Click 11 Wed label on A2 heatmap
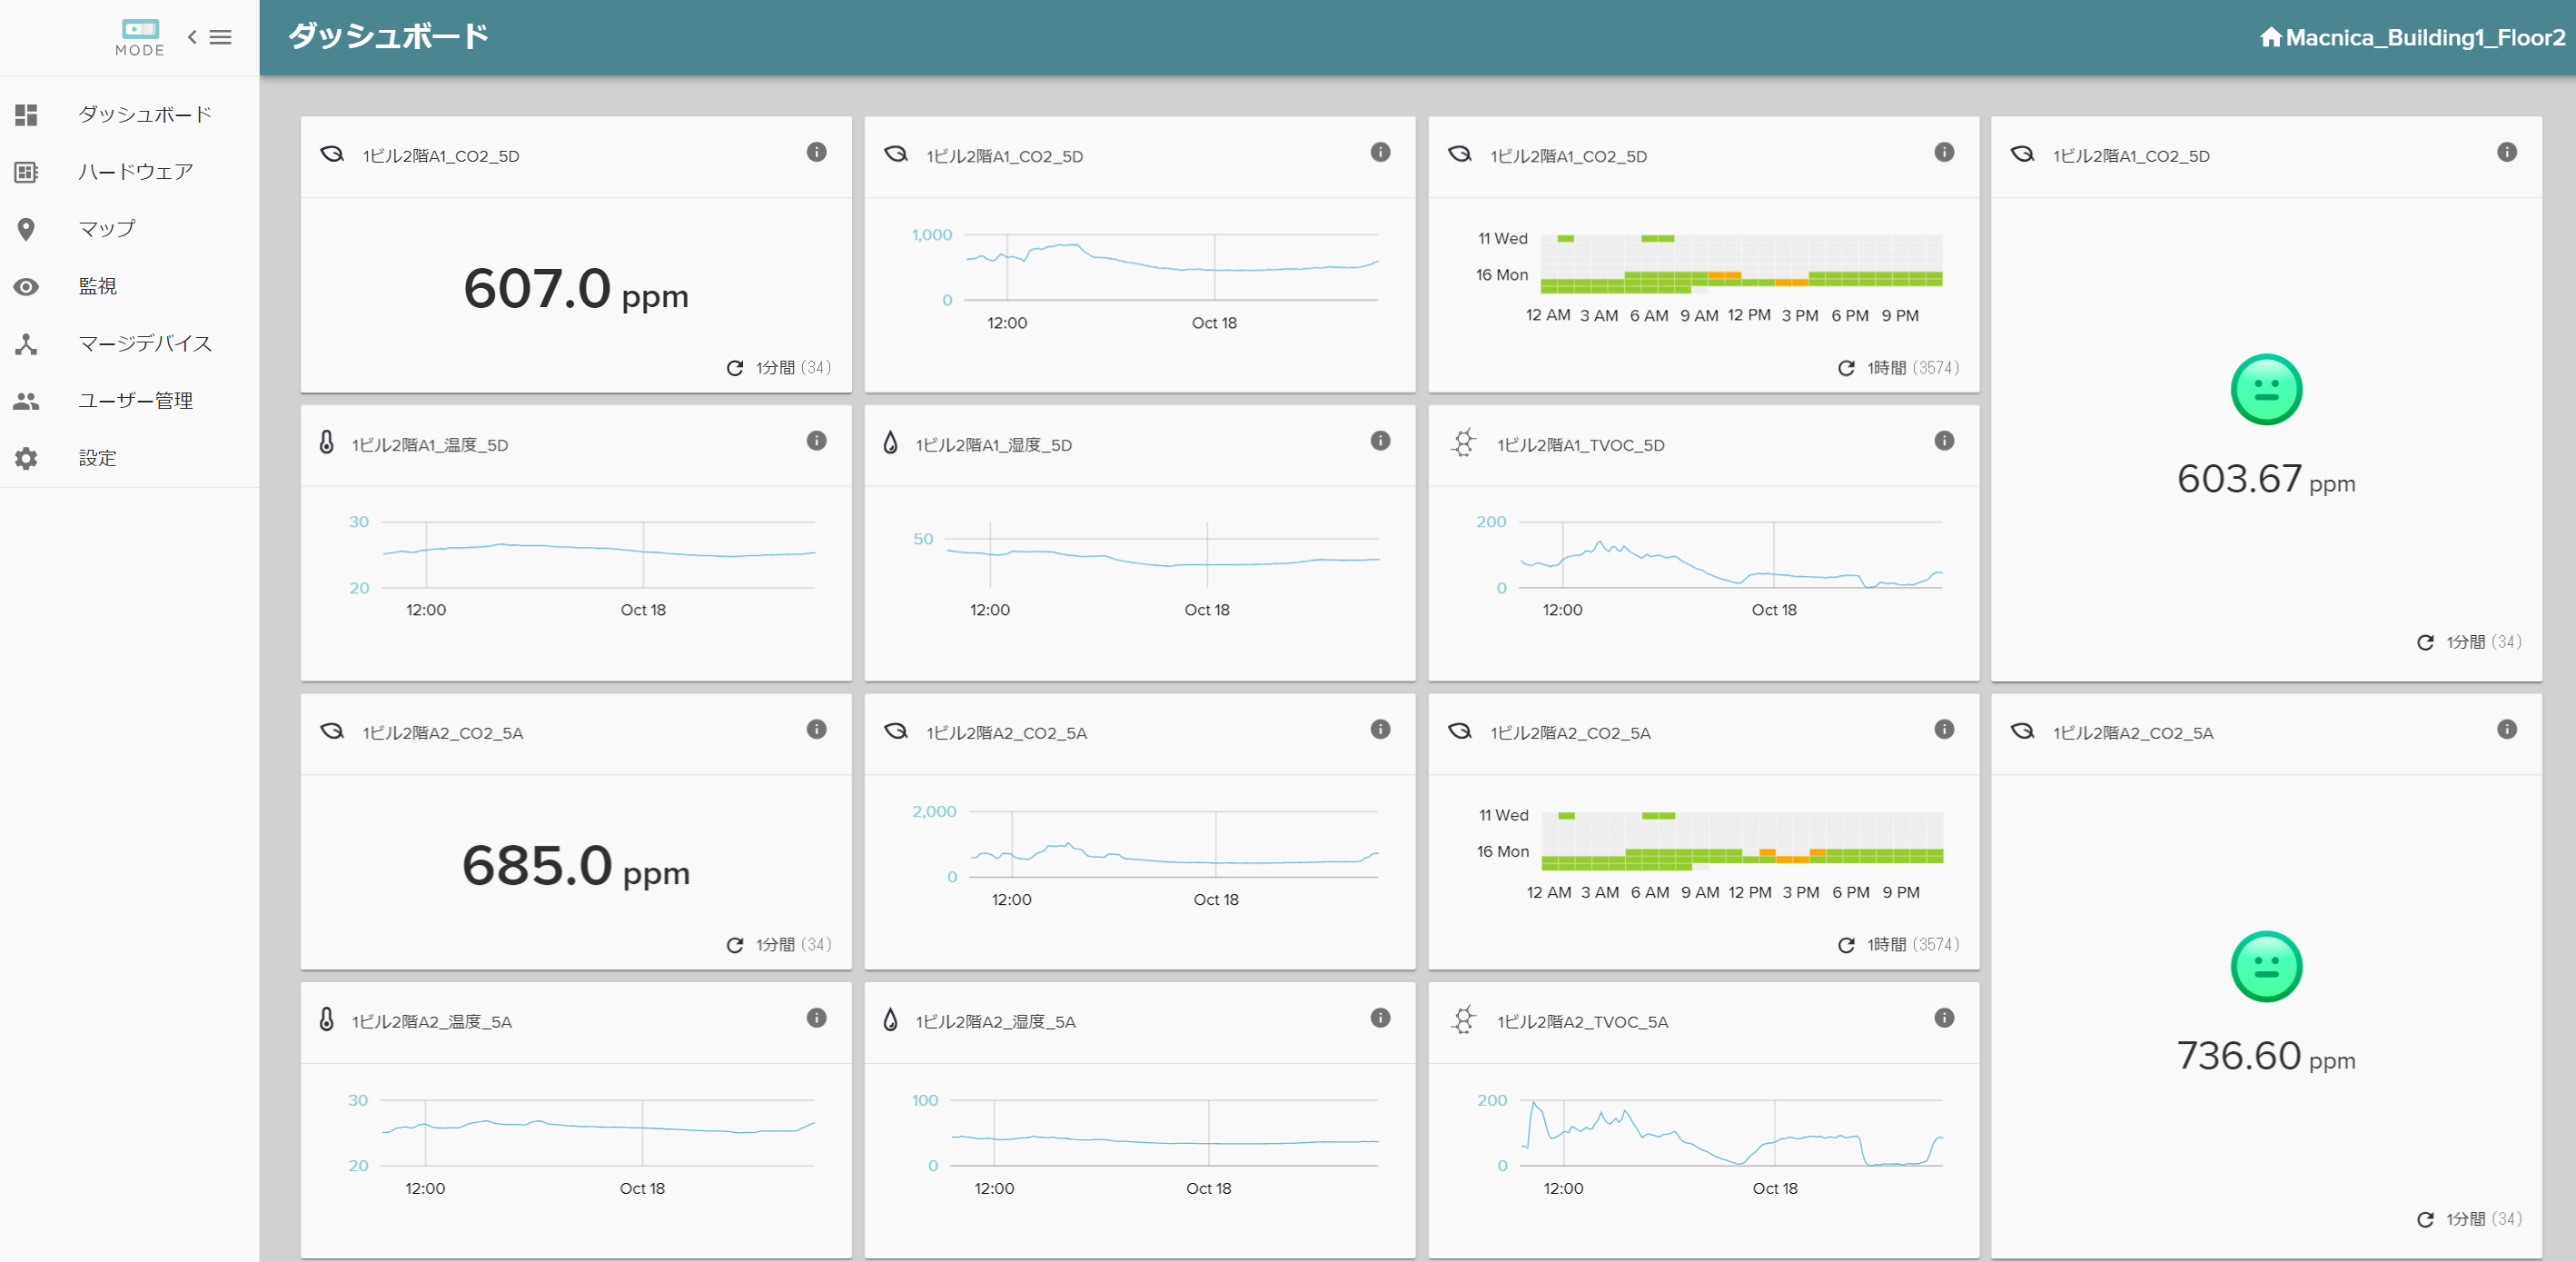This screenshot has width=2576, height=1262. pyautogui.click(x=1503, y=816)
